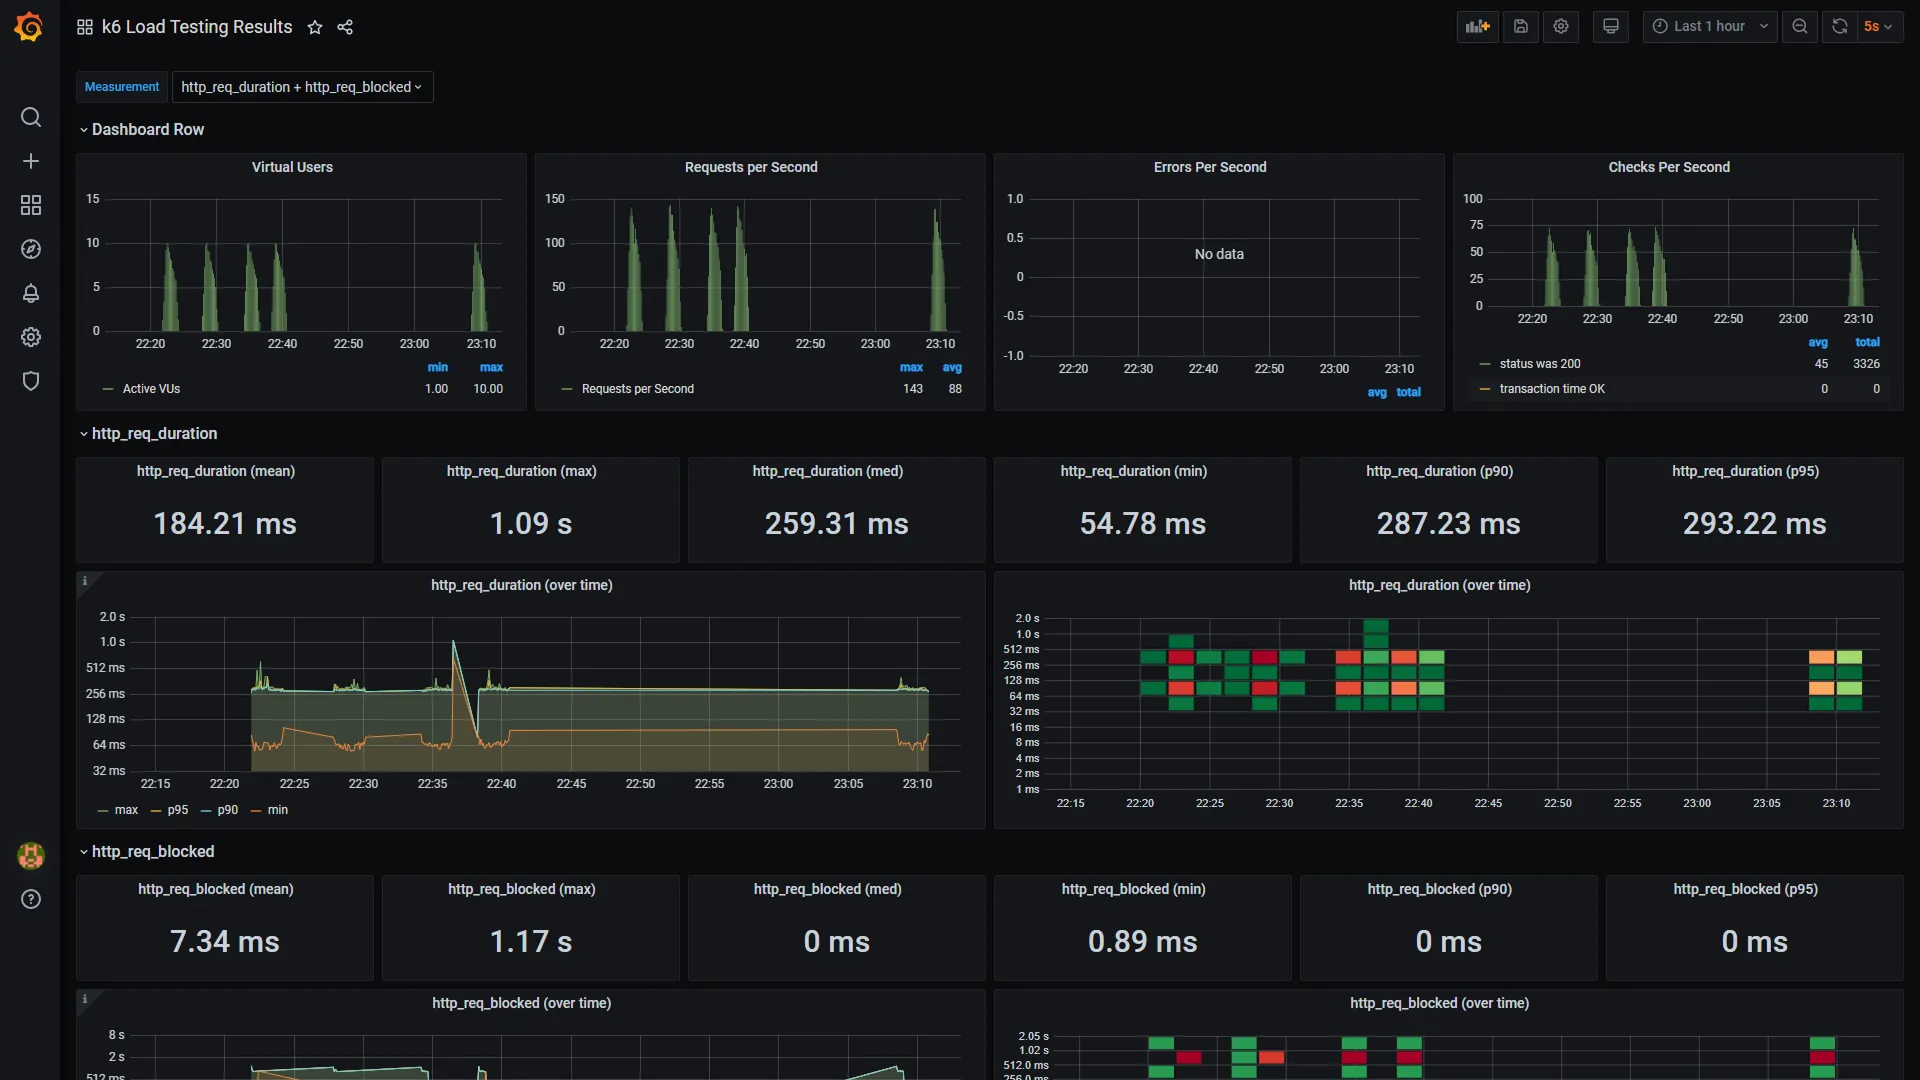
Task: Click the green Active VUs color line
Action: 108,389
